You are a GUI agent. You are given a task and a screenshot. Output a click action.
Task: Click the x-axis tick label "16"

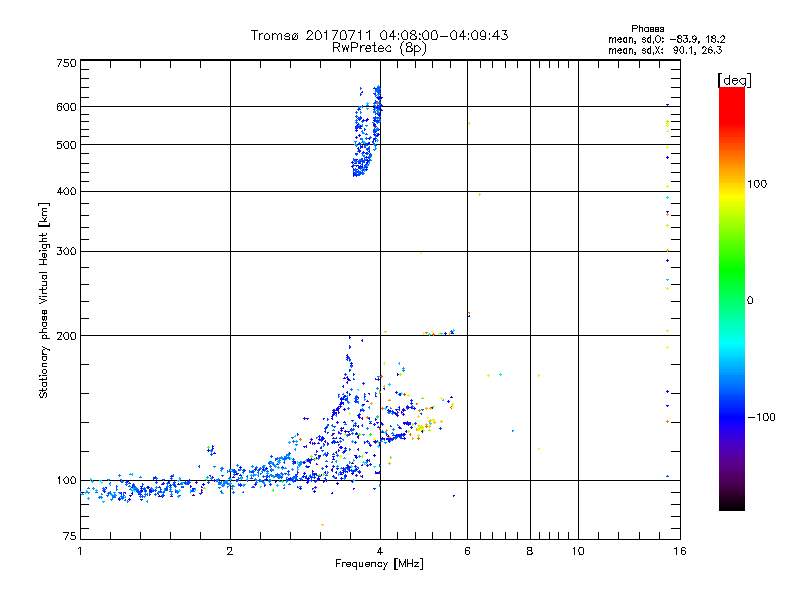pos(680,551)
